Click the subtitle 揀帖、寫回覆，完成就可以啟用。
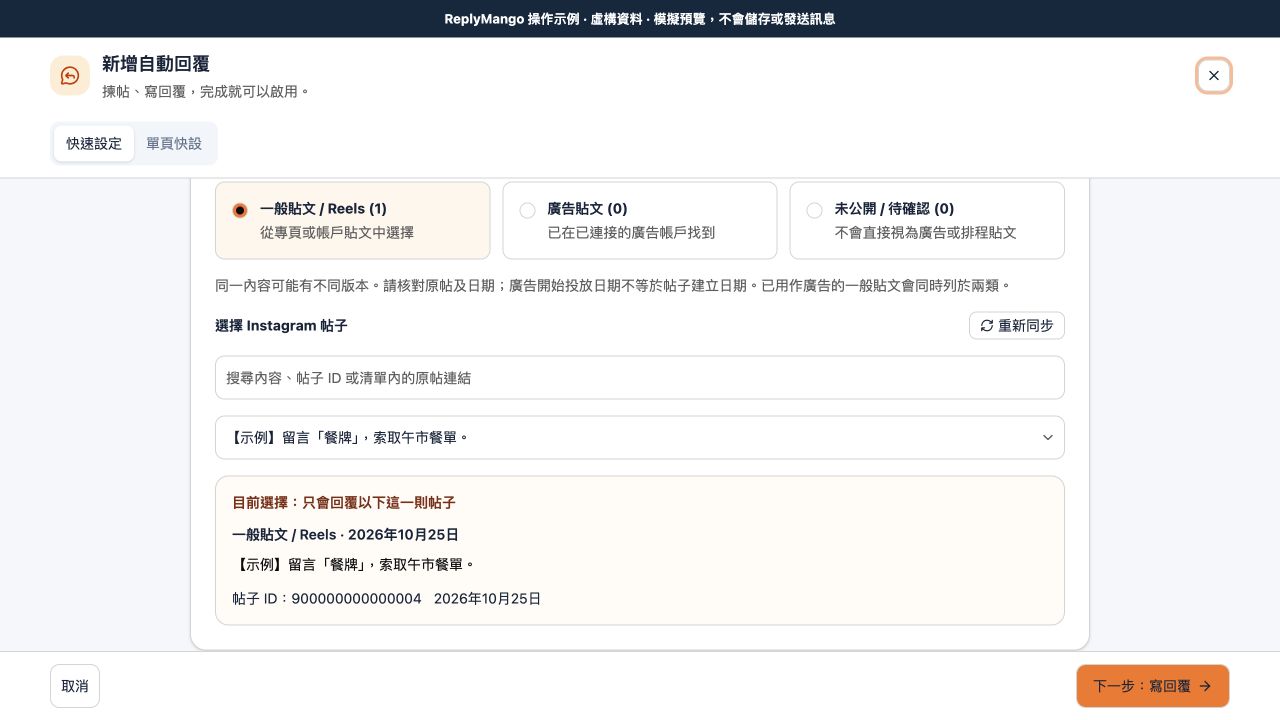Image resolution: width=1280 pixels, height=720 pixels. (x=206, y=92)
